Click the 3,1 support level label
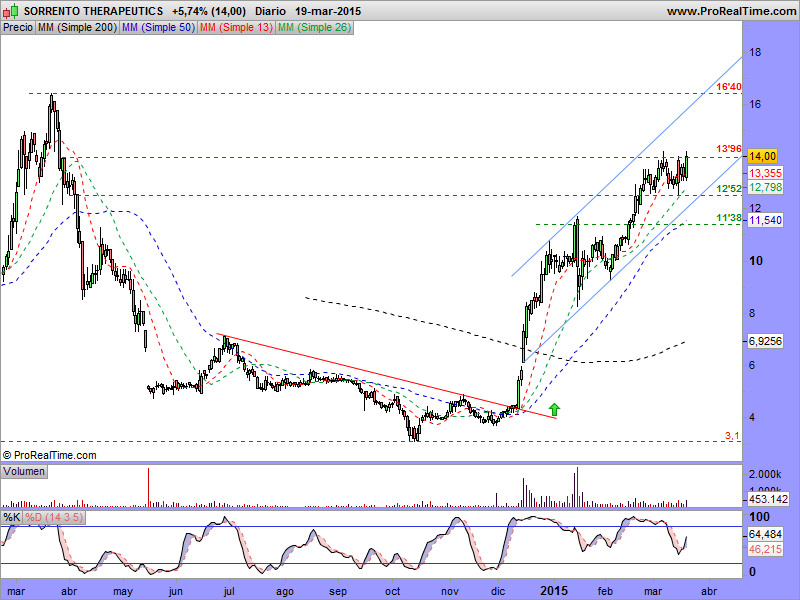 click(x=732, y=436)
